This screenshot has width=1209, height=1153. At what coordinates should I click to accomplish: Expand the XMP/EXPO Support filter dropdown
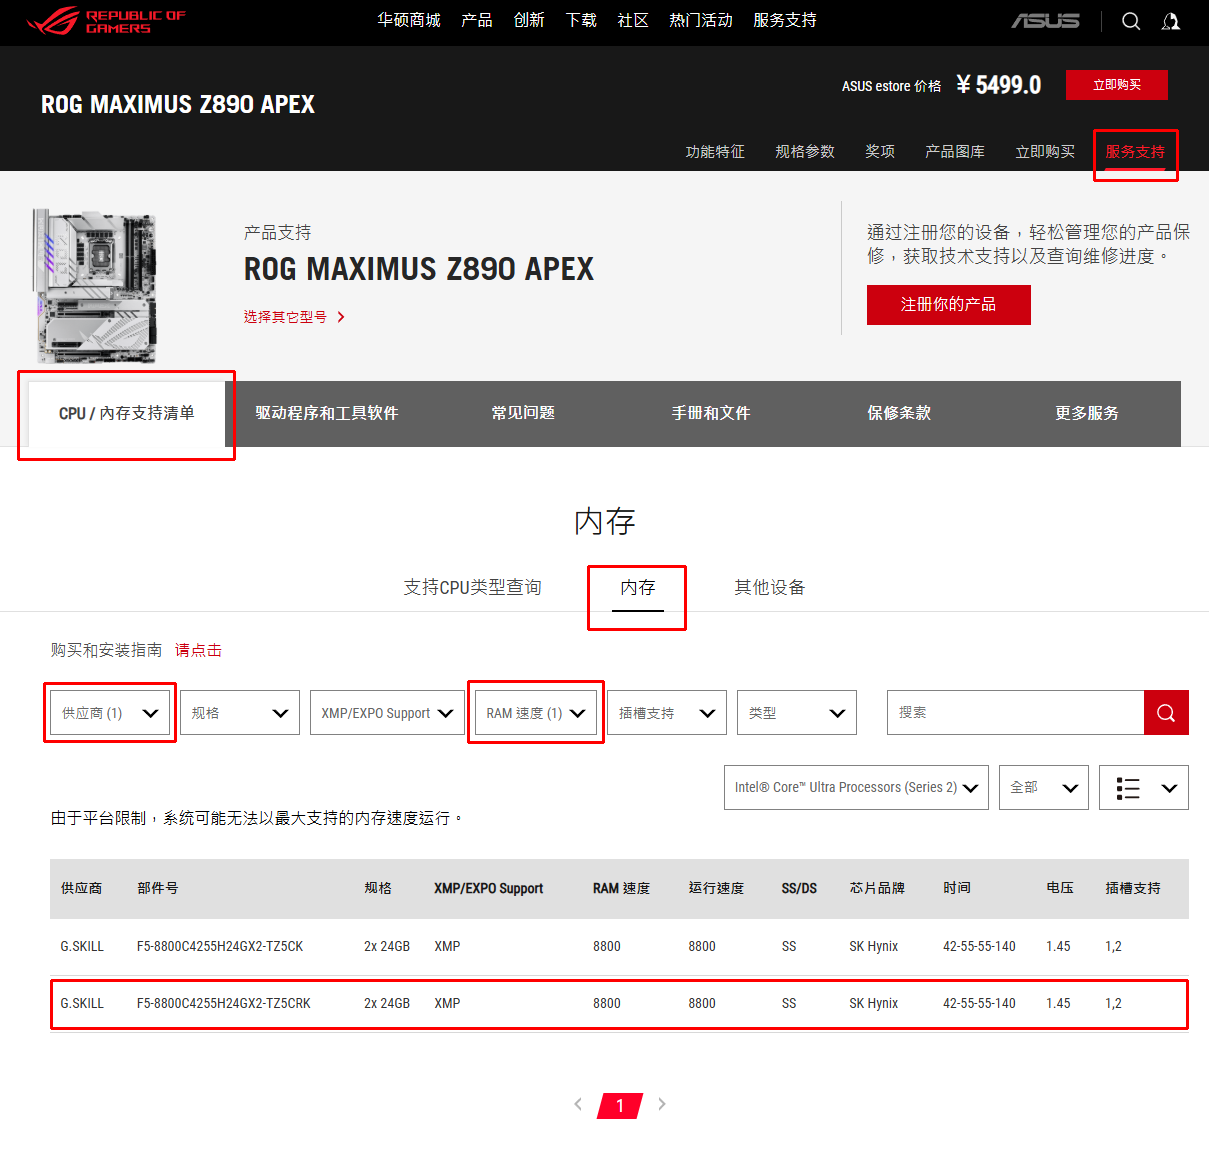pyautogui.click(x=386, y=713)
